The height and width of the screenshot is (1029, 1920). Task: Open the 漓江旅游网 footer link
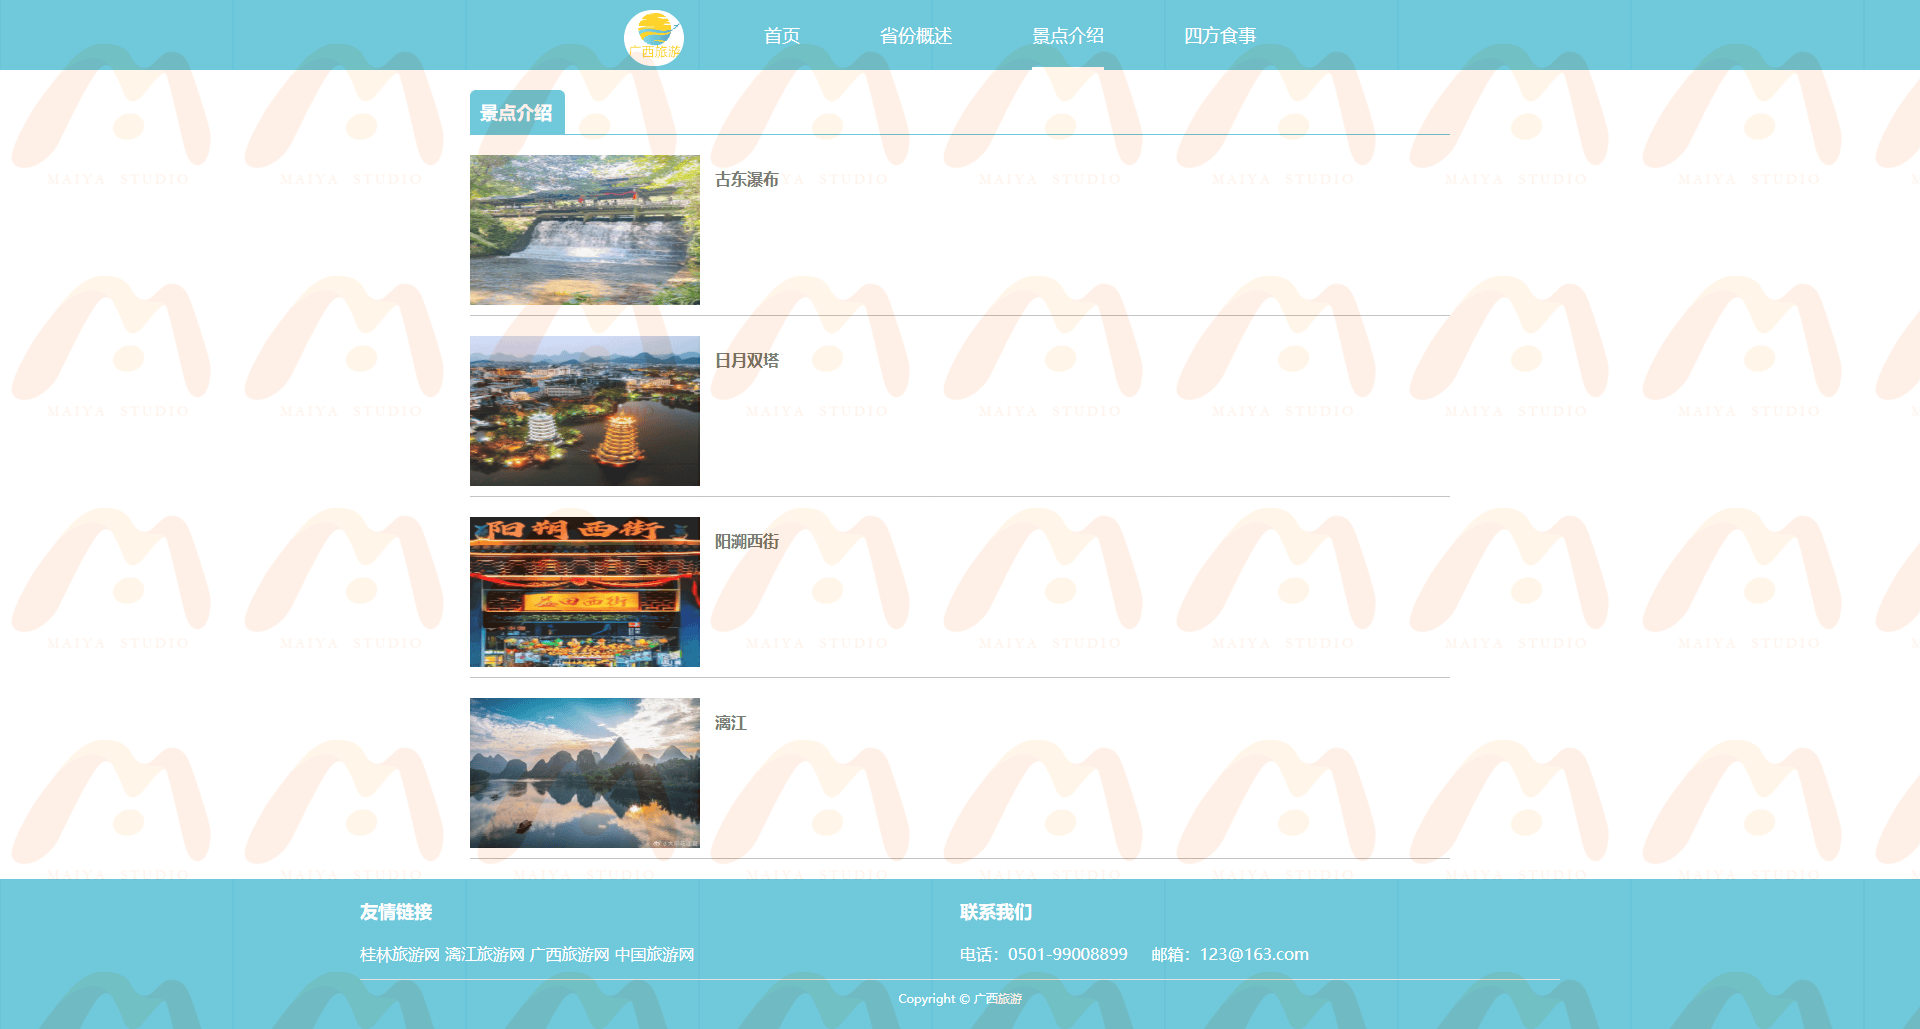(485, 955)
